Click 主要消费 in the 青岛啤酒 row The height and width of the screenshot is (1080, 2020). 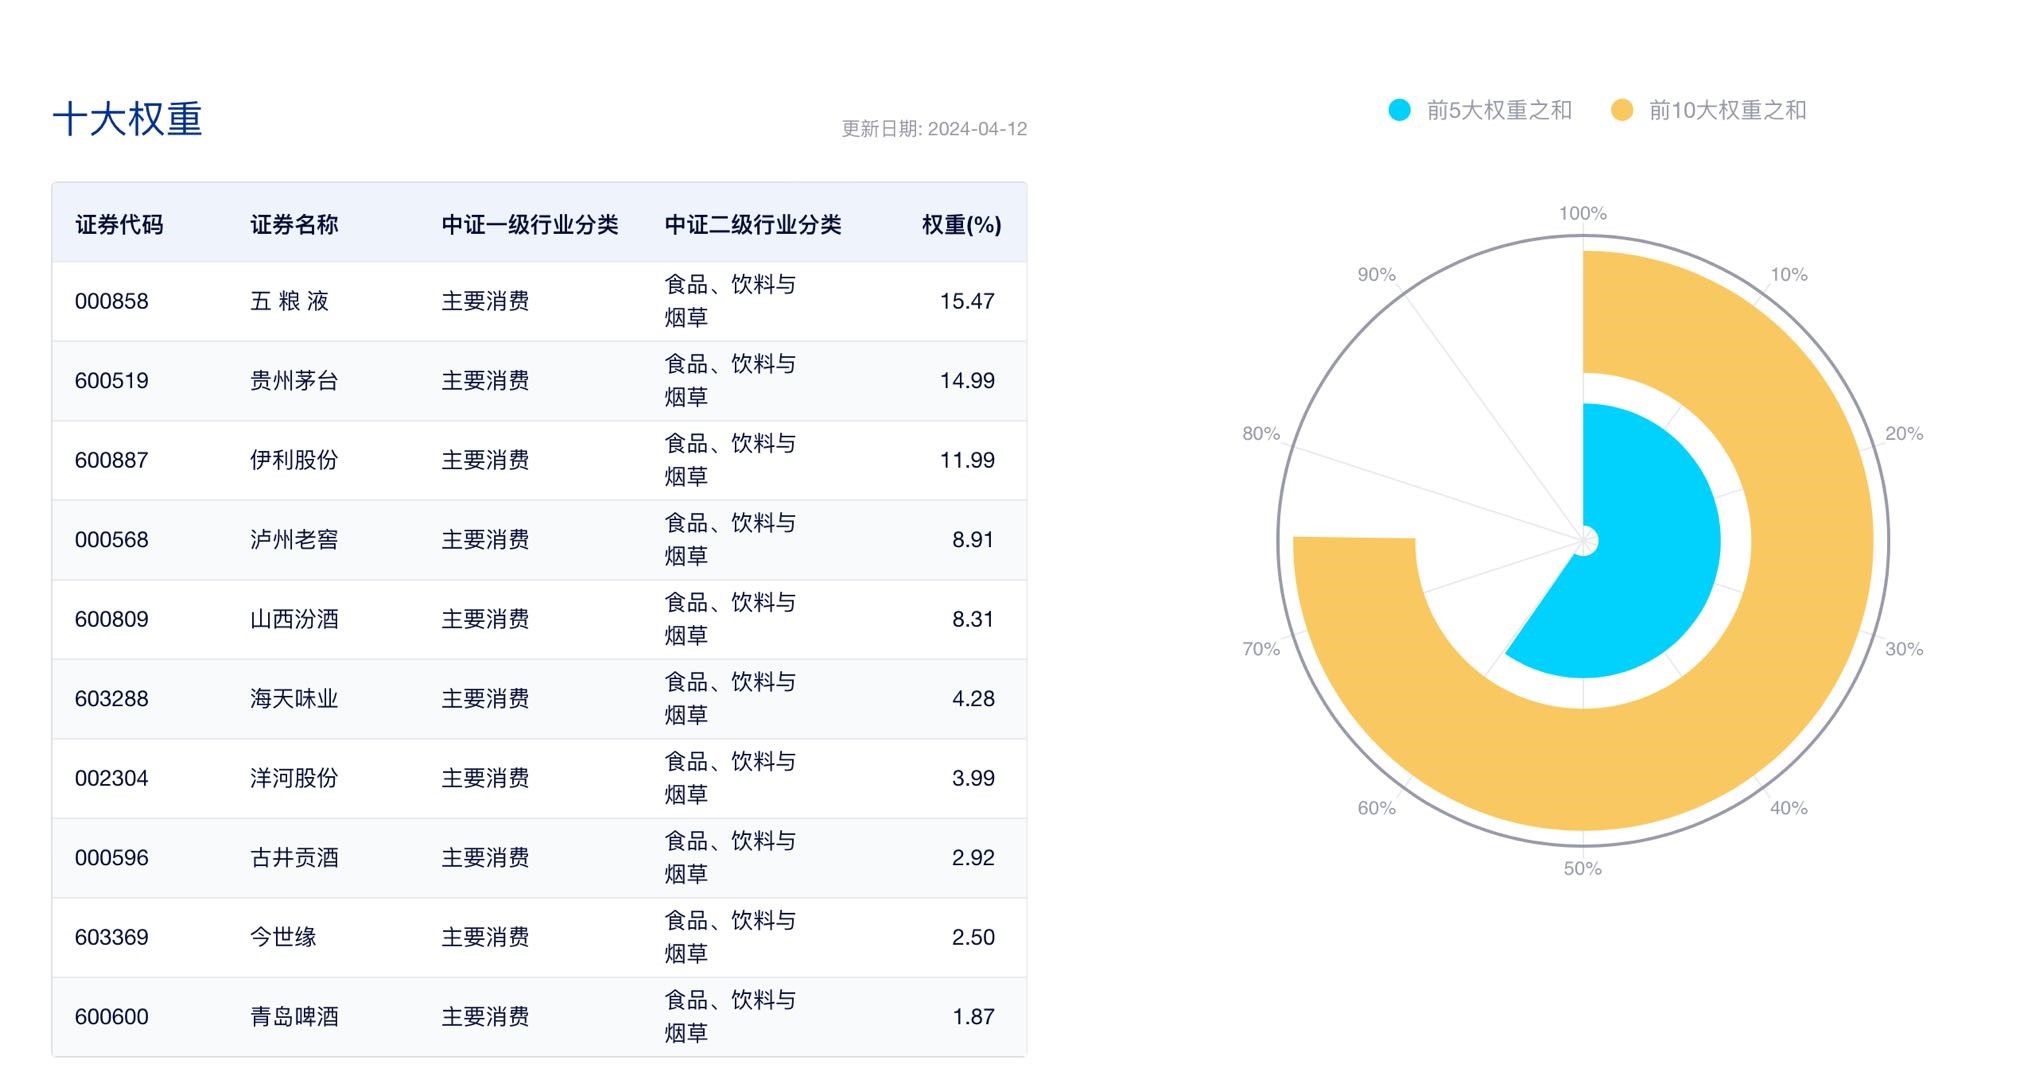click(x=485, y=1016)
